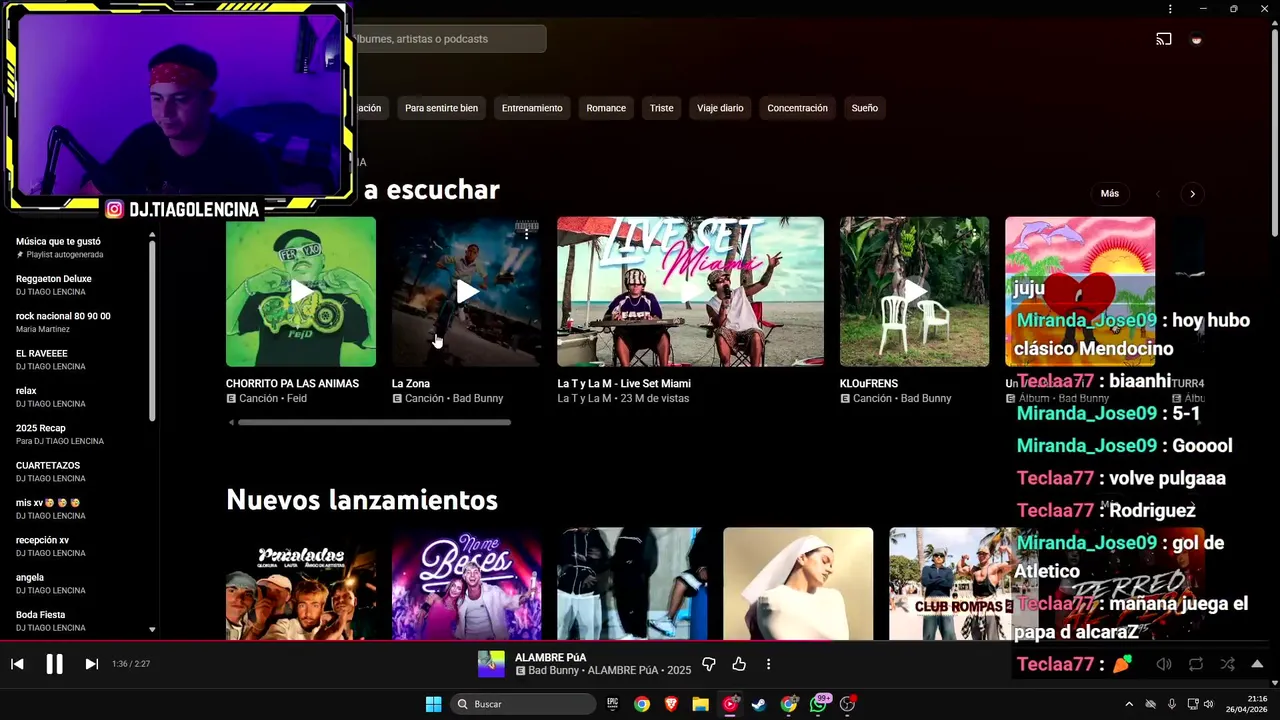The width and height of the screenshot is (1280, 720).
Task: Click the horizontal carousel scrollbar
Action: 374,422
